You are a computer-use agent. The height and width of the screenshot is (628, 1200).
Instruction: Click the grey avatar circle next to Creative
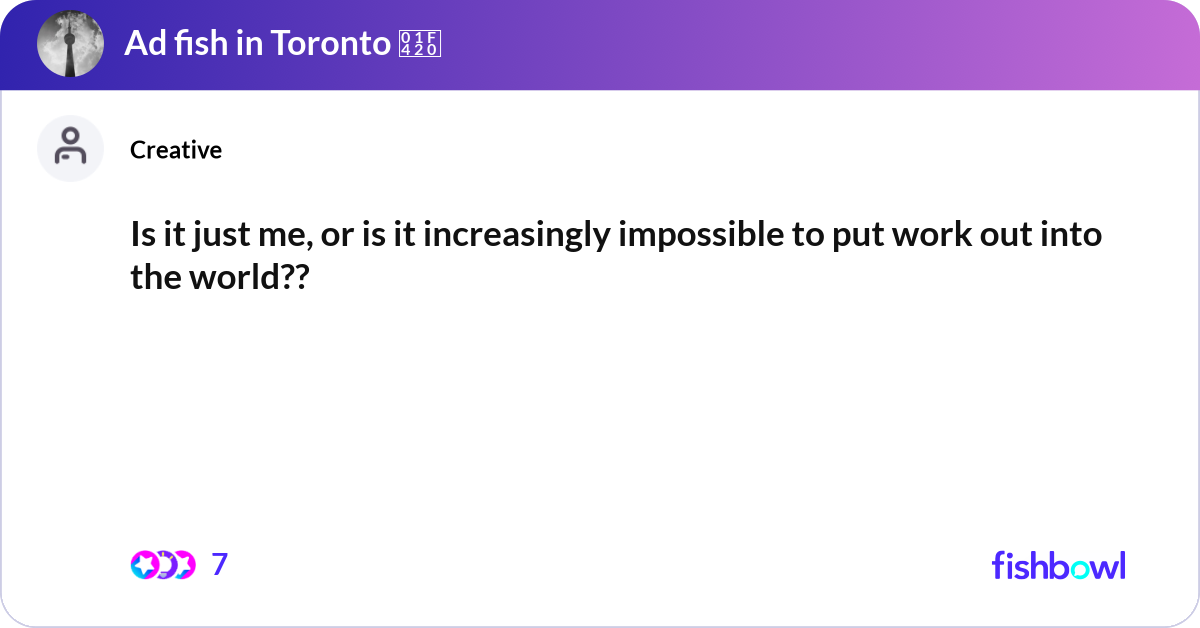[x=70, y=148]
